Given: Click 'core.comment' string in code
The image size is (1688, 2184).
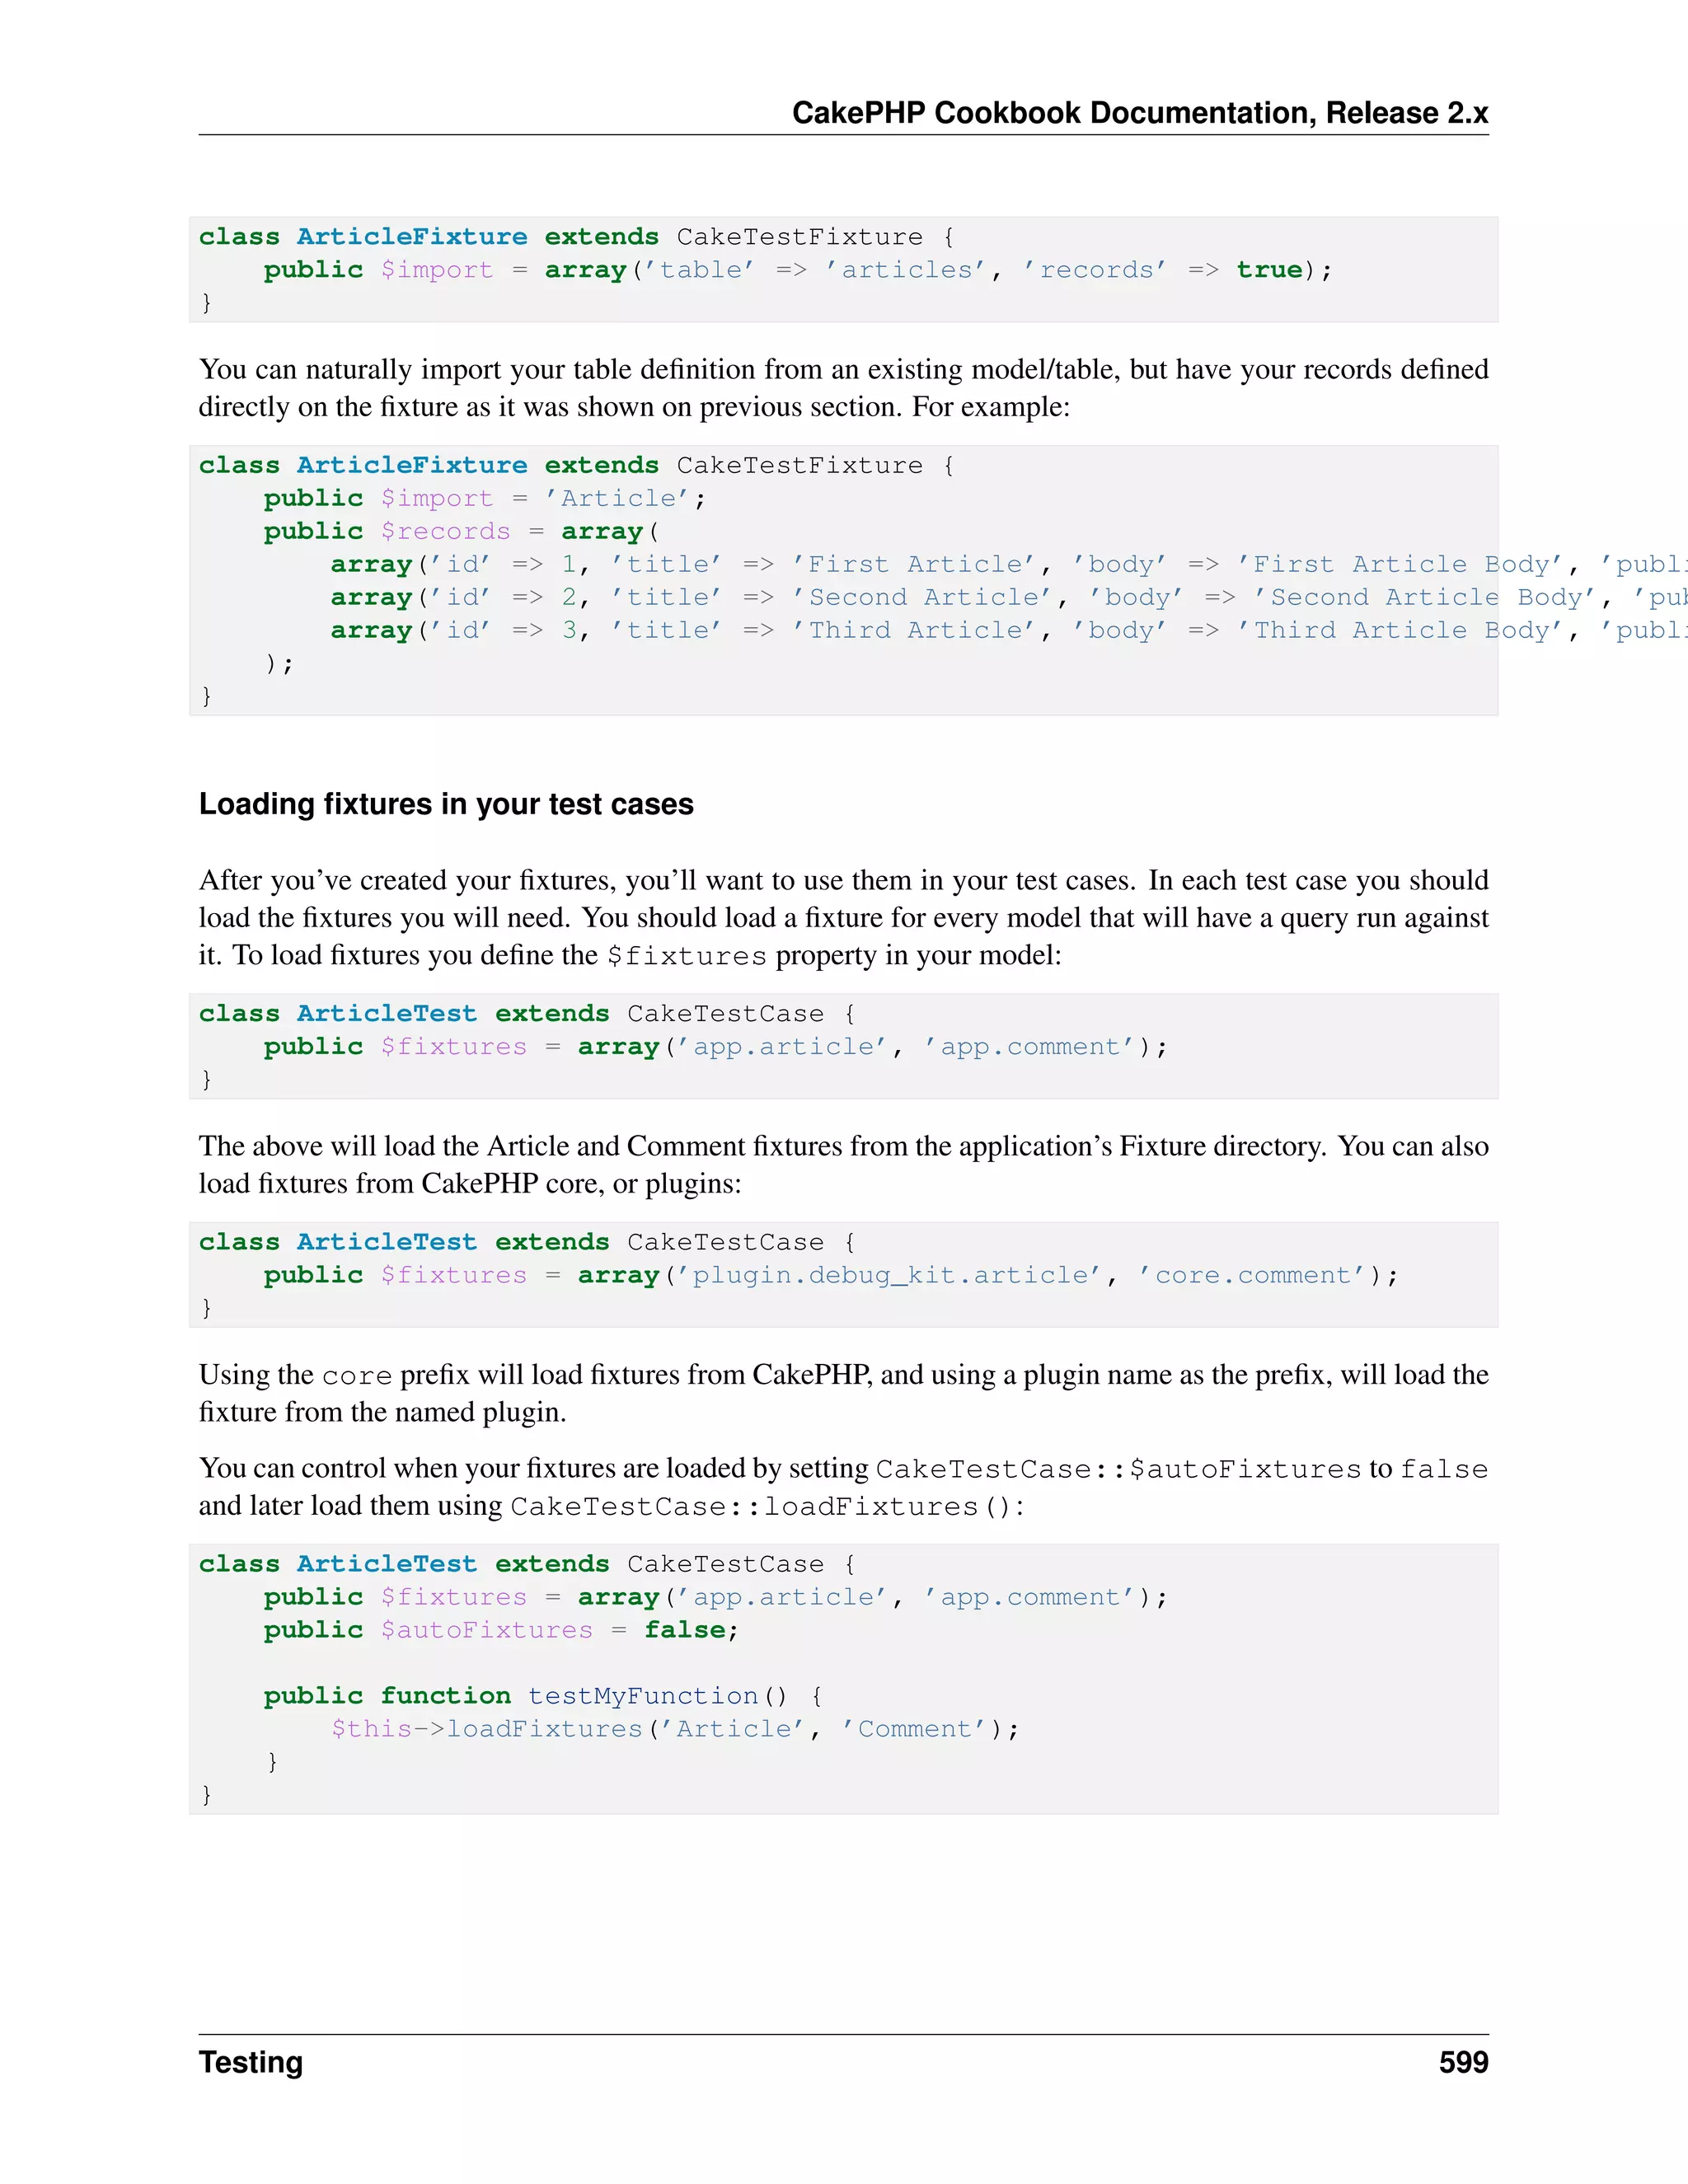Looking at the screenshot, I should [x=1253, y=1275].
